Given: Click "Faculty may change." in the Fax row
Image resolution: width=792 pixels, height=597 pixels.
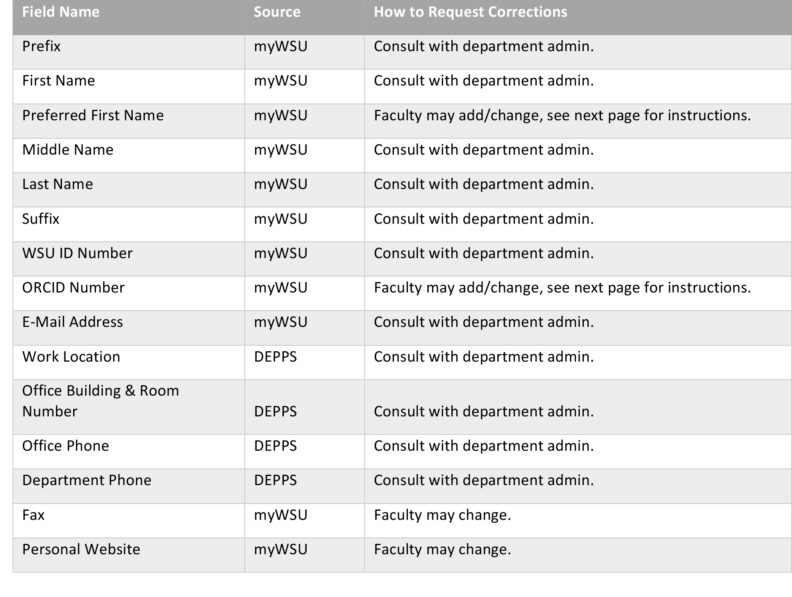Looking at the screenshot, I should [x=442, y=515].
